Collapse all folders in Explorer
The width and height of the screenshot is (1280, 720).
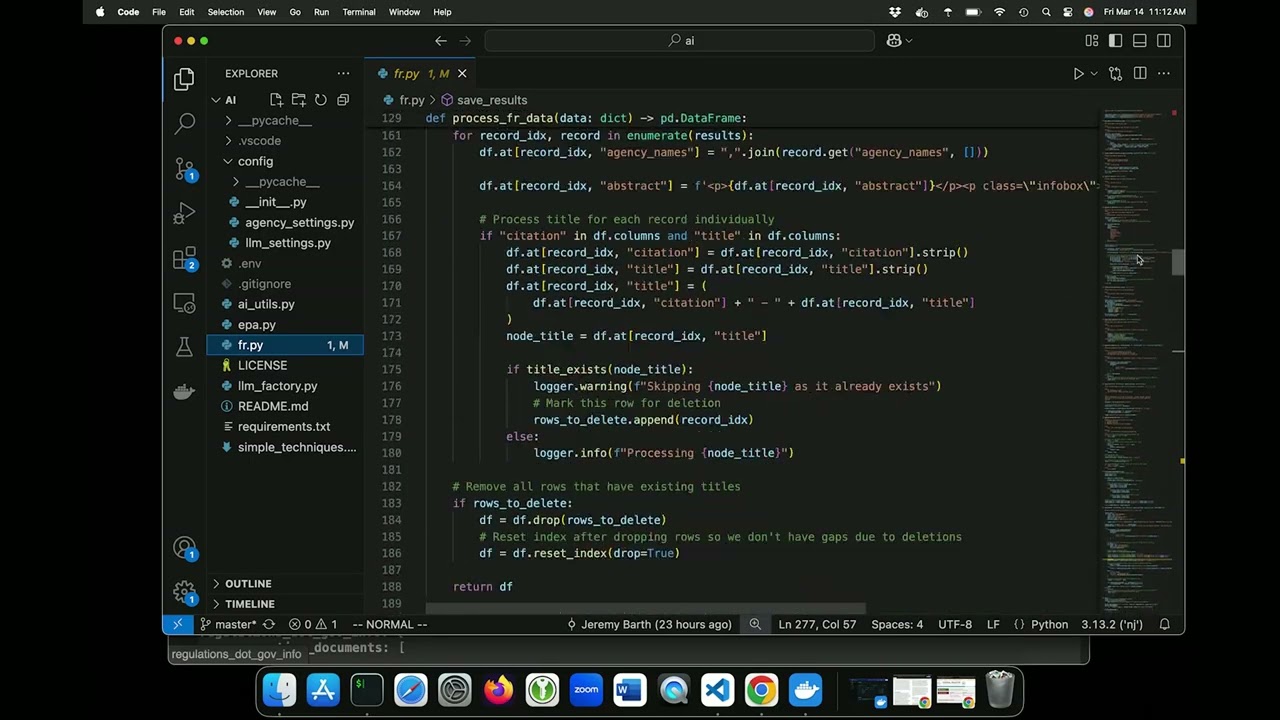343,100
